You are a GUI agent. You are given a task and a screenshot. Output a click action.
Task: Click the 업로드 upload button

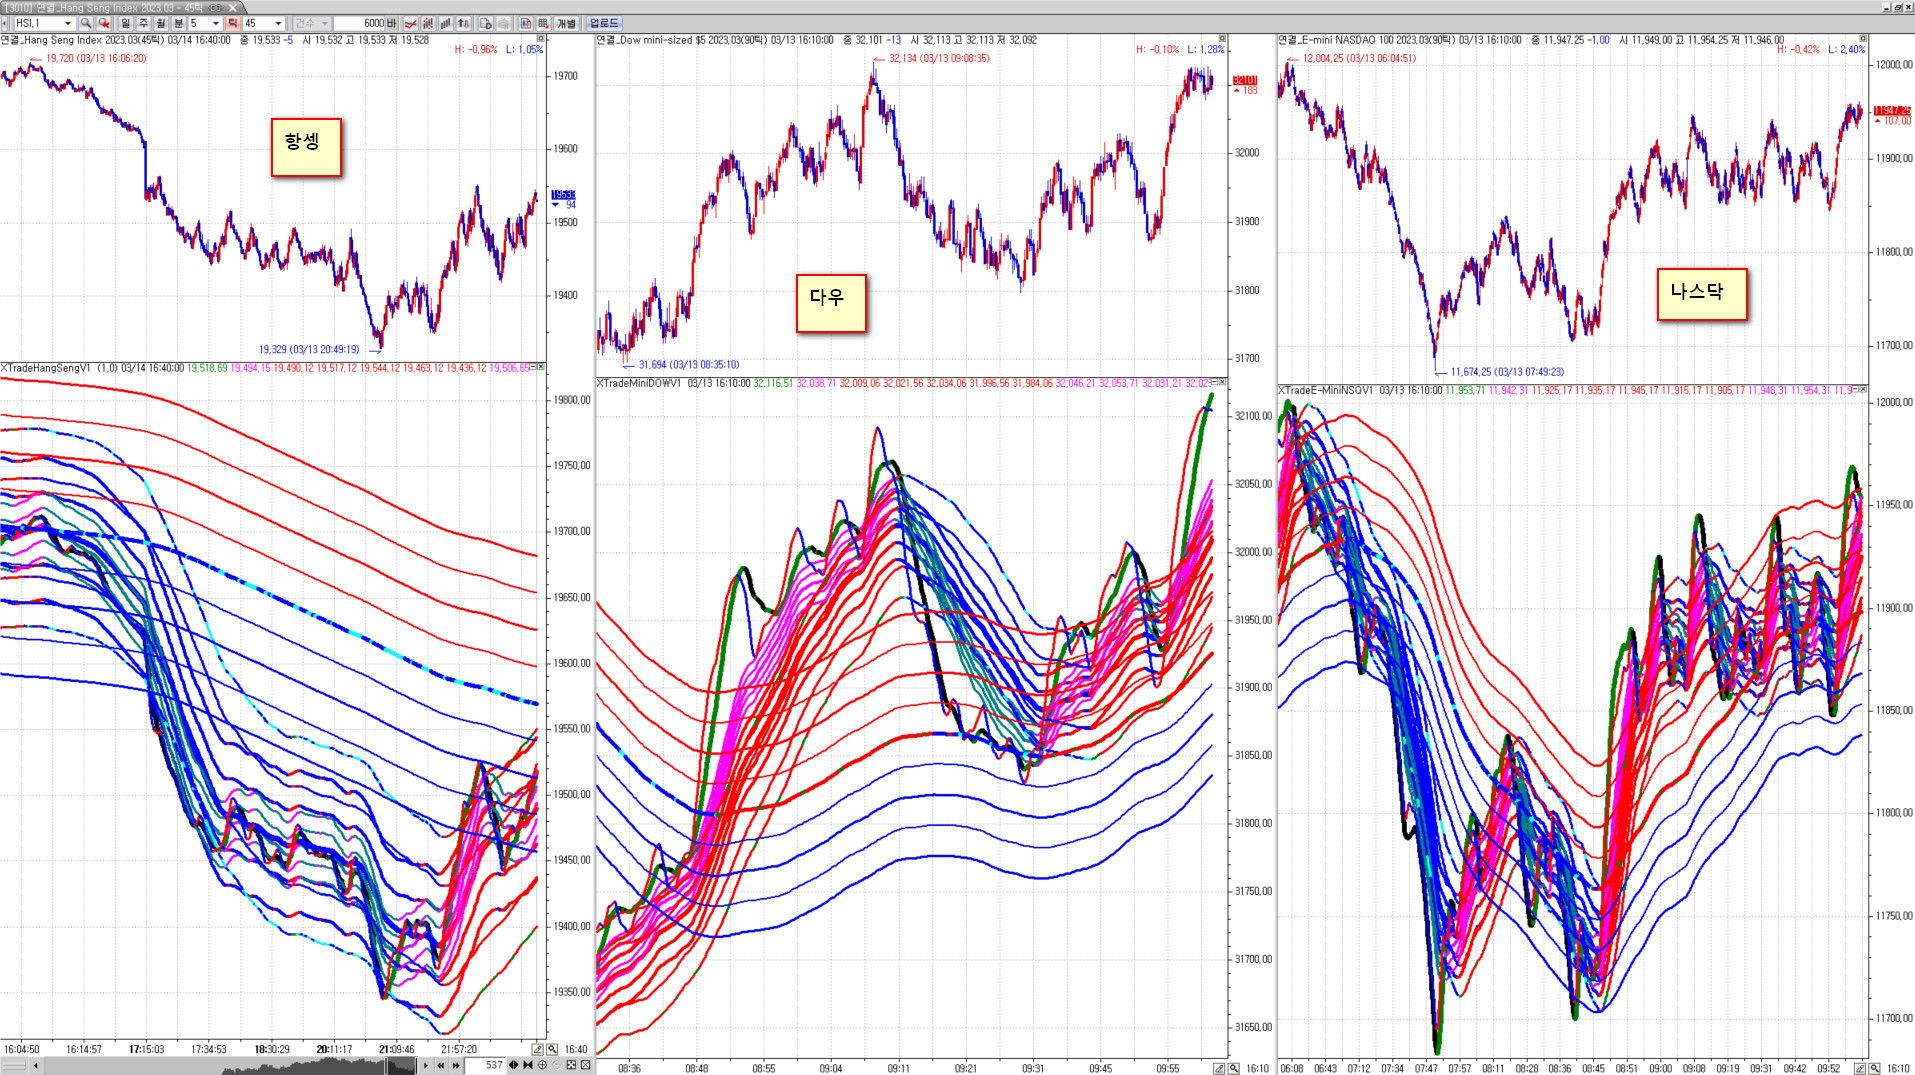click(604, 23)
